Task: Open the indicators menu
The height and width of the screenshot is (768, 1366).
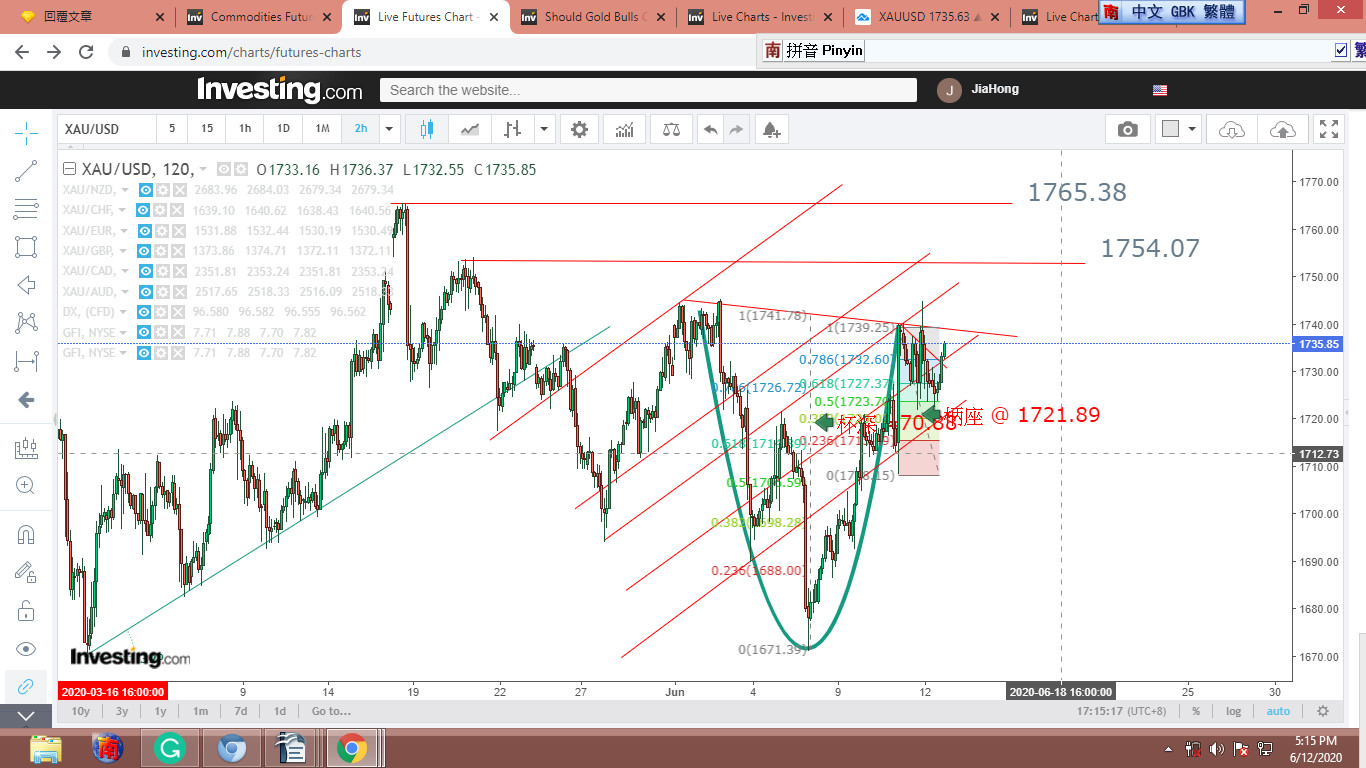Action: click(625, 129)
